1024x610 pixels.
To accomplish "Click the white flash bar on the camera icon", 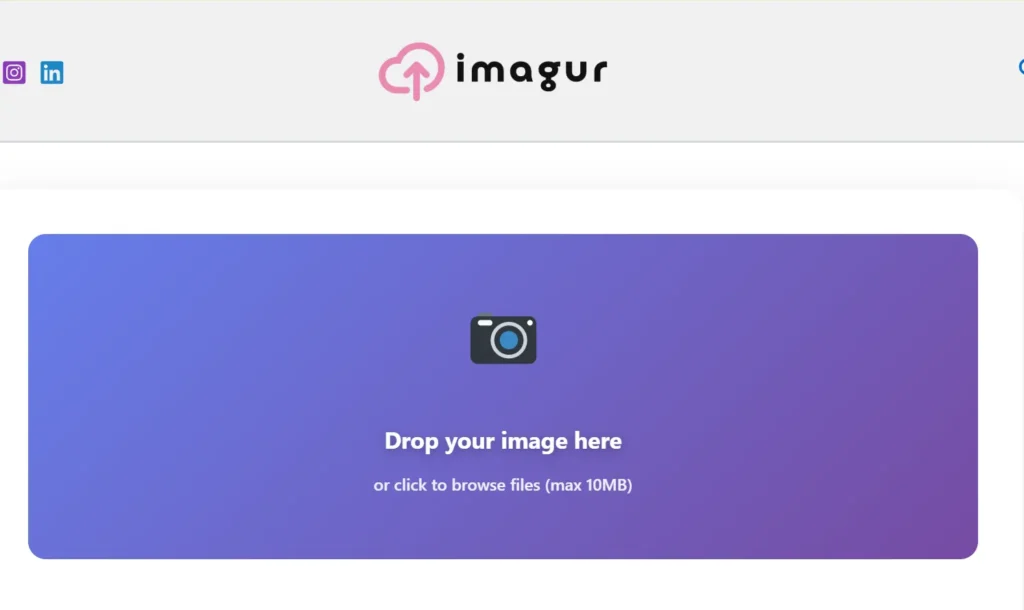I will [x=485, y=323].
